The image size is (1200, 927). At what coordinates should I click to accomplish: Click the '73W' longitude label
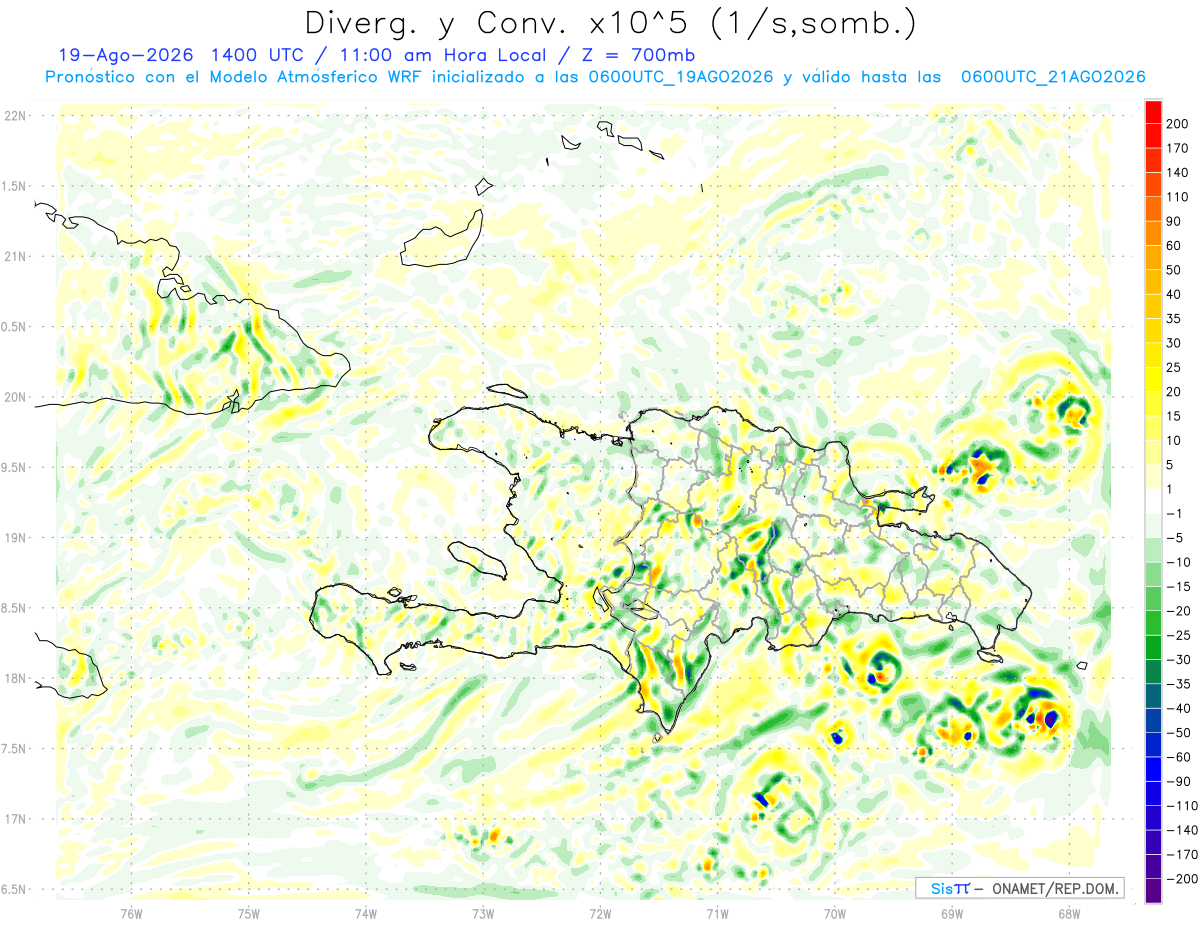[x=483, y=913]
